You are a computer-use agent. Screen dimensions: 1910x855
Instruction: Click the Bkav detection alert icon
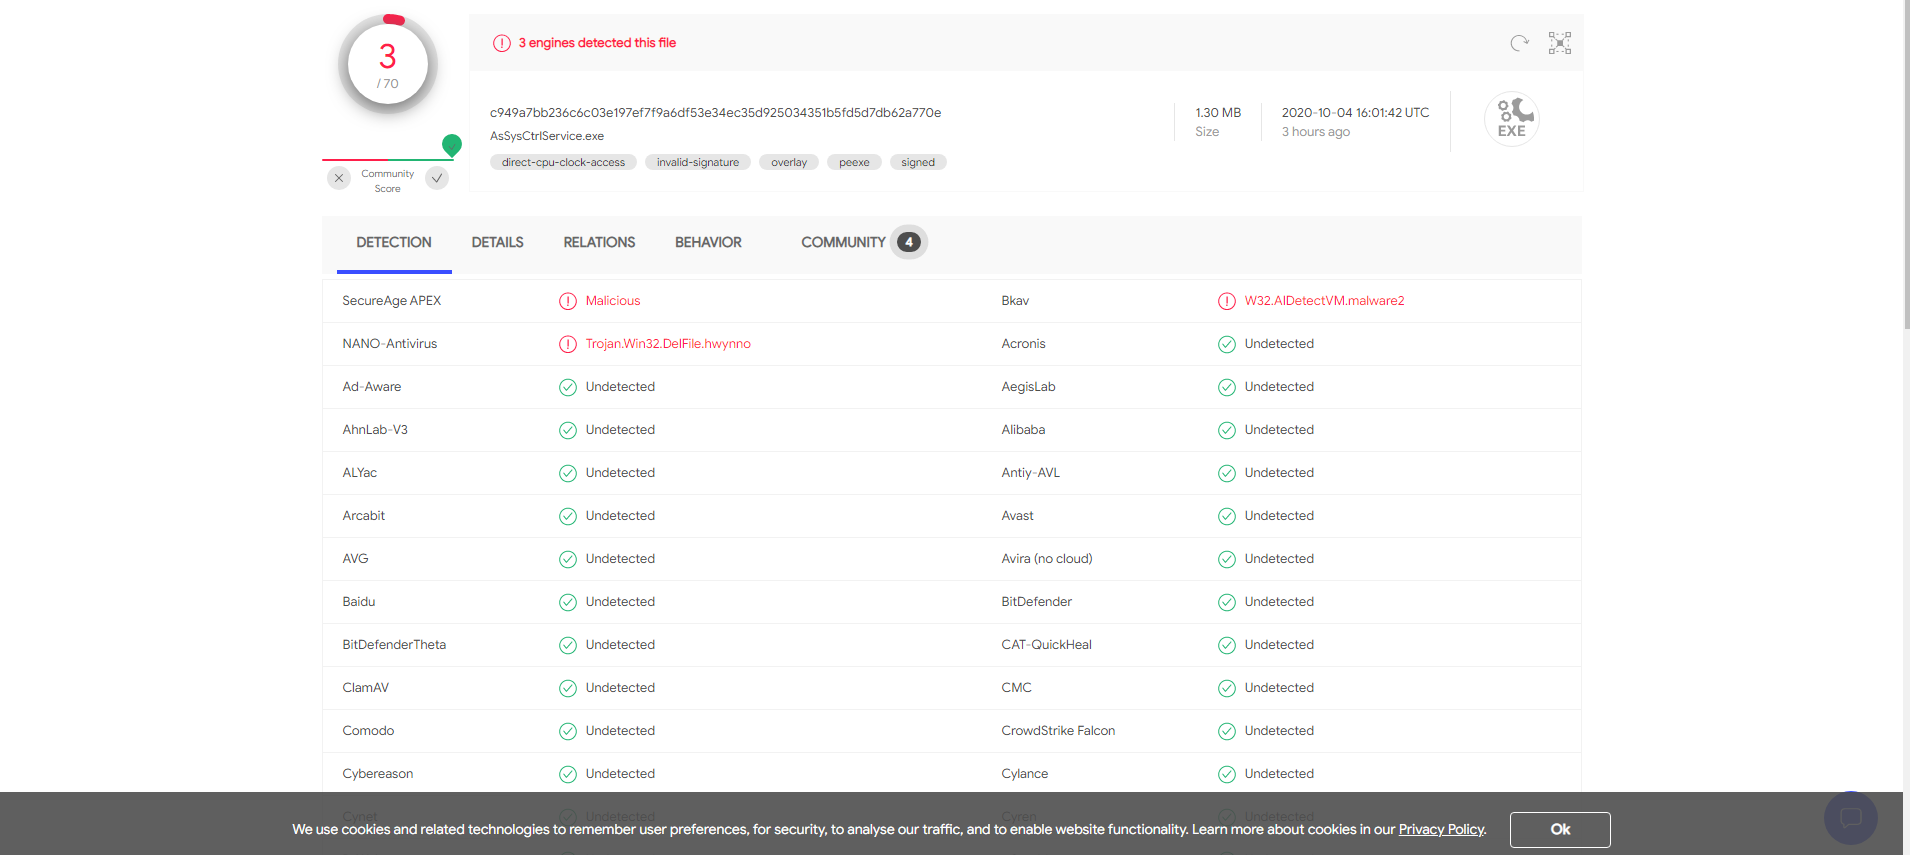1226,301
